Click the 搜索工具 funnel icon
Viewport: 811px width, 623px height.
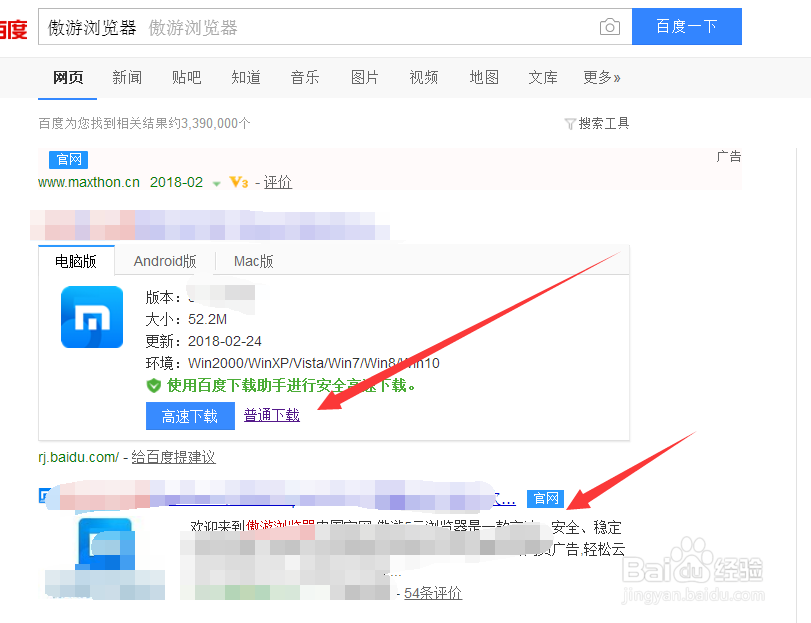click(570, 124)
